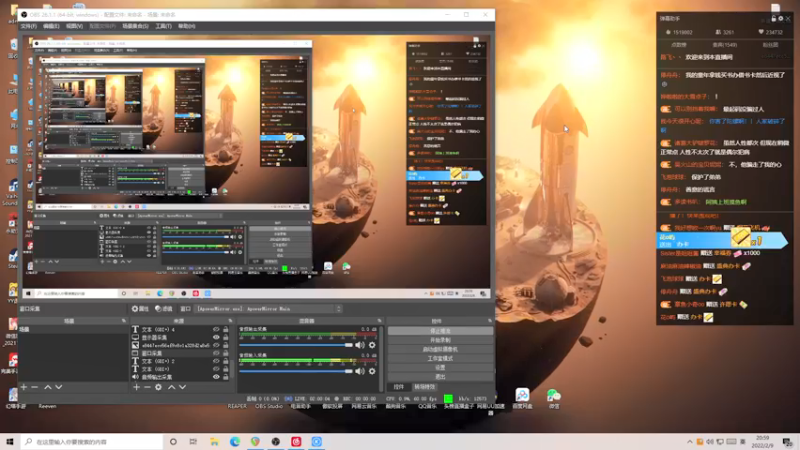
Task: Open 百度网盘 desktop icon
Action: point(522,398)
